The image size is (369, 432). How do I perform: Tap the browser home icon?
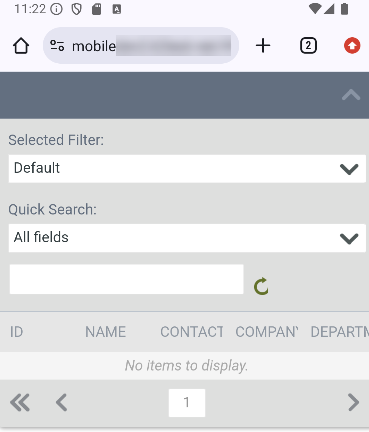(21, 46)
